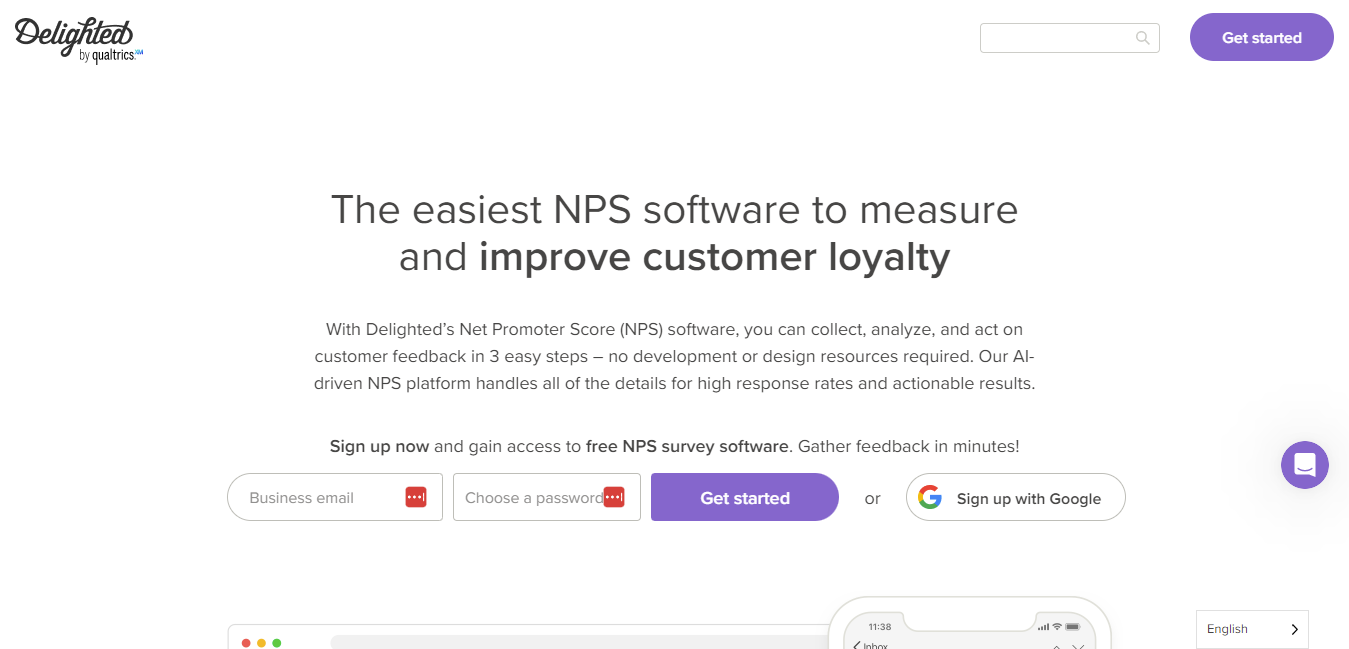Viewport: 1349px width, 649px height.
Task: Click the Delighted by Qualtrics logo
Action: (x=77, y=38)
